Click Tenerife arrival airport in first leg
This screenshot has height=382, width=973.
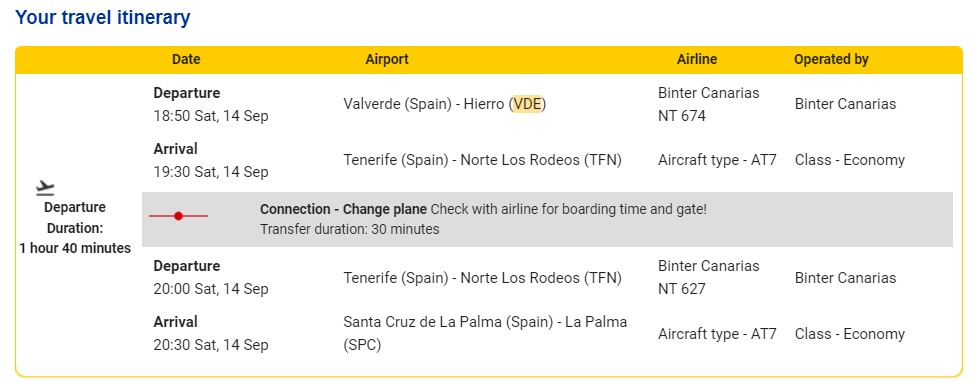[x=482, y=160]
